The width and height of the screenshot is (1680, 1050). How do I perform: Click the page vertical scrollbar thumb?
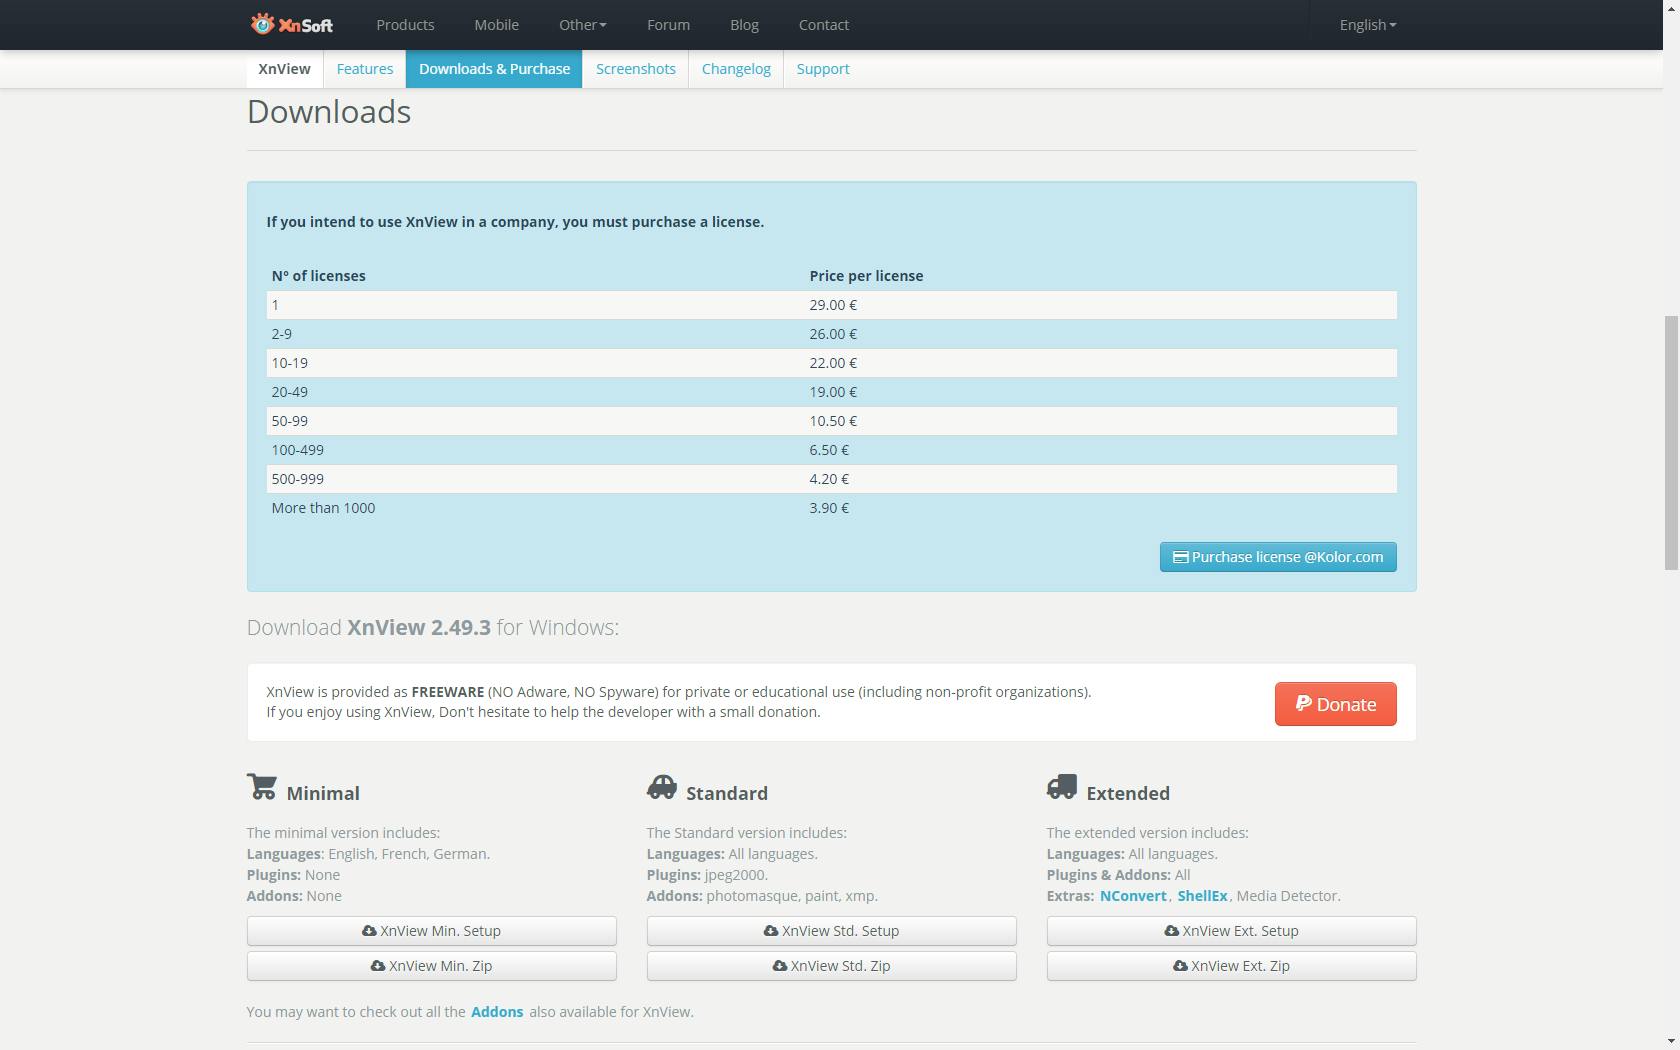point(1671,443)
